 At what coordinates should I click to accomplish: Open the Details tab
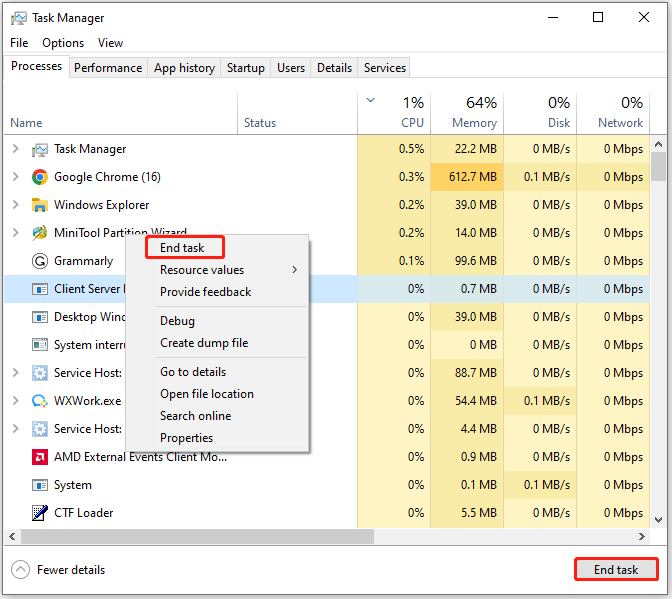(334, 68)
